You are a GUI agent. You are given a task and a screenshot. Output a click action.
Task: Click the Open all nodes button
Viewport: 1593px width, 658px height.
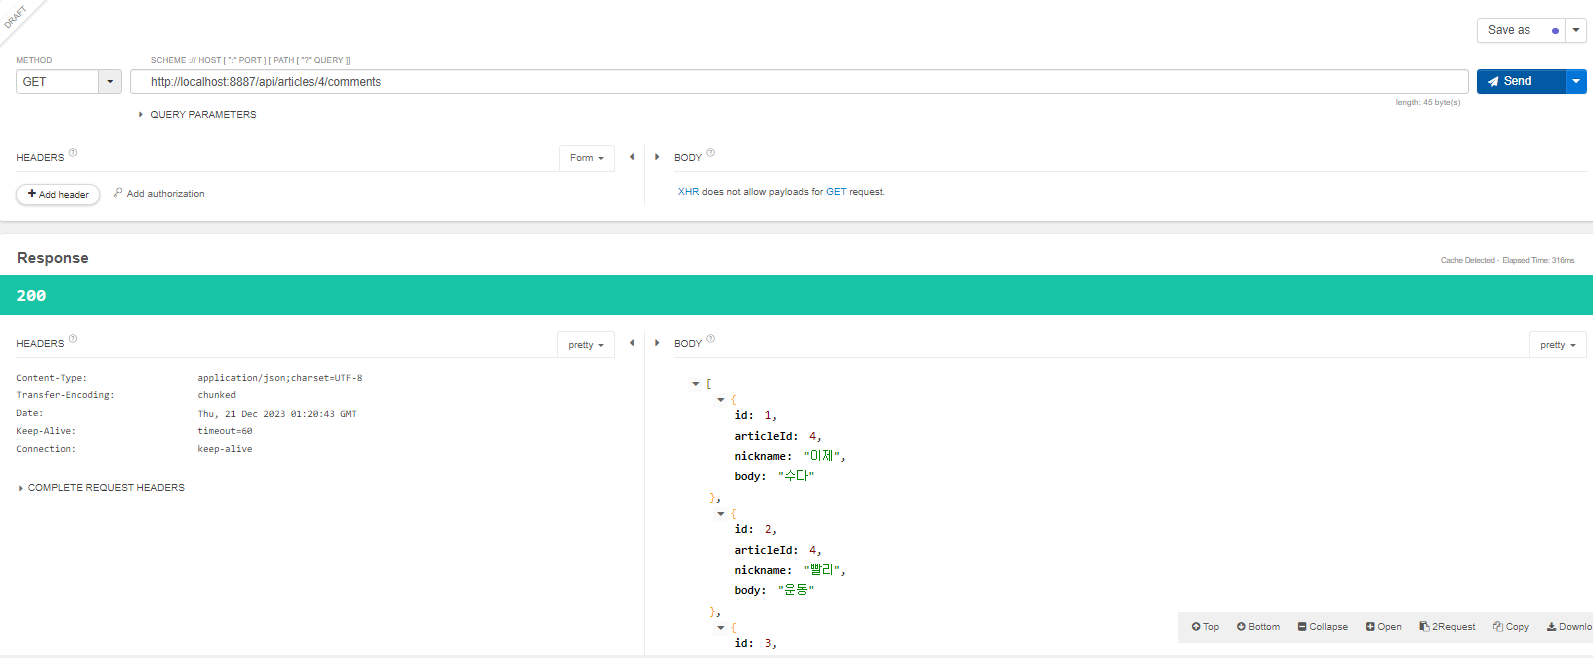point(1384,627)
